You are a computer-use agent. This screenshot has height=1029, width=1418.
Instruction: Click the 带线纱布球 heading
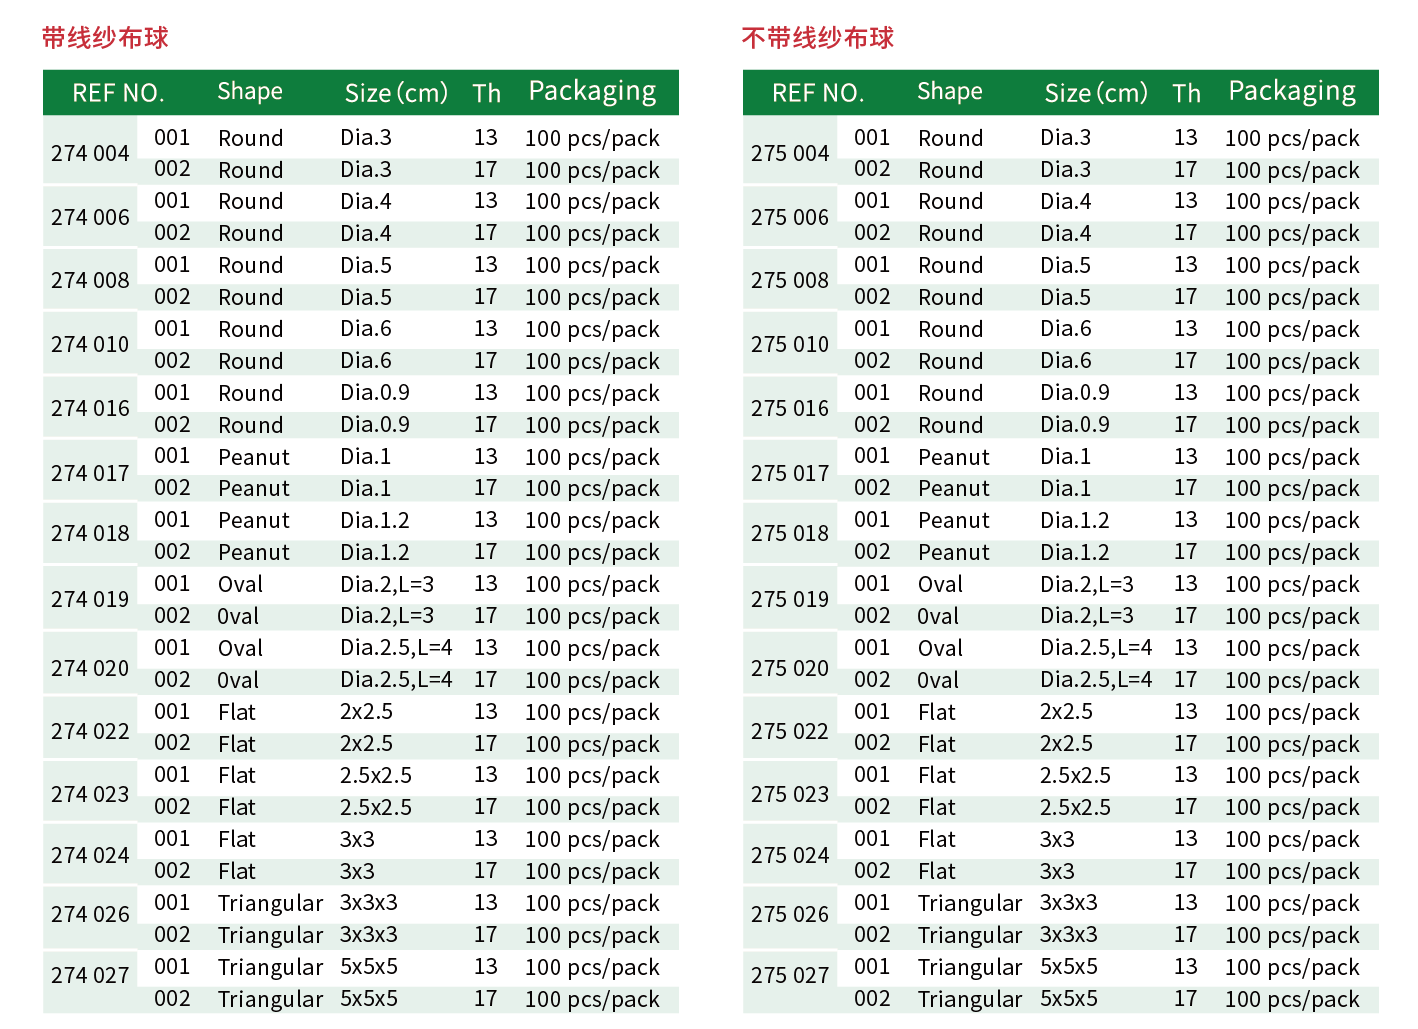(x=105, y=38)
